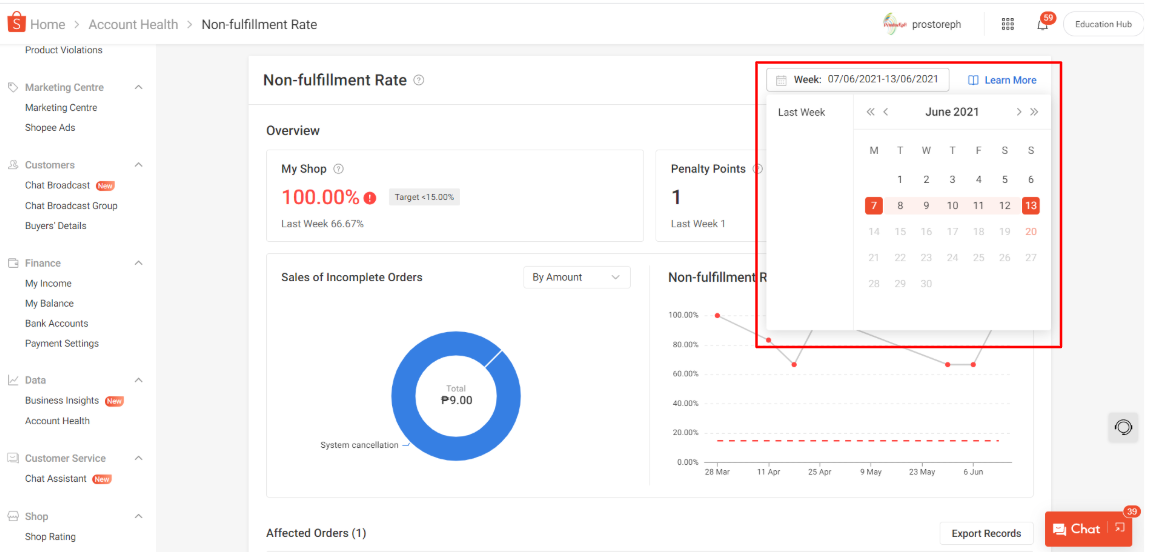
Task: Click the Learn More link
Action: point(1010,80)
